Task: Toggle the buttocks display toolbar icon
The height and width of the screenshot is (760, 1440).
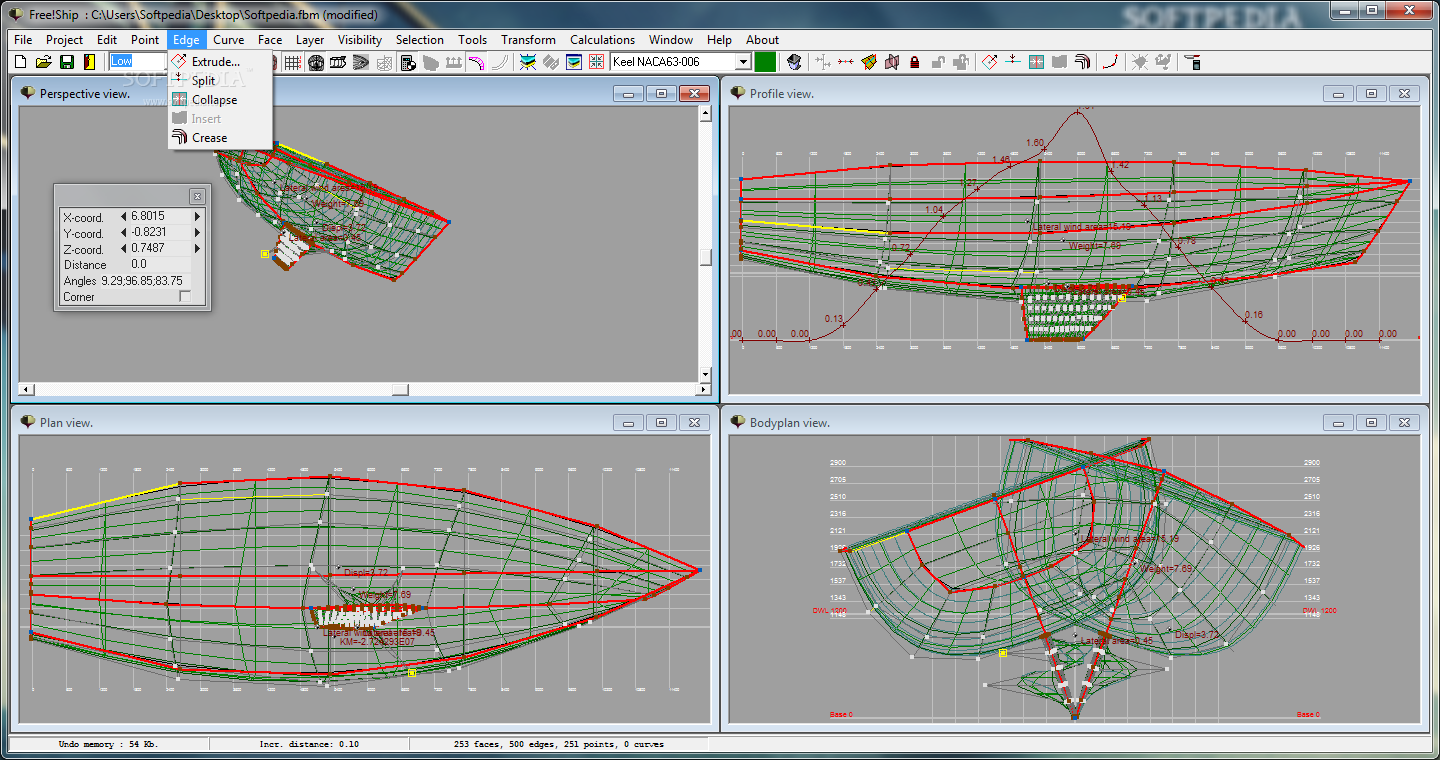Action: (338, 62)
